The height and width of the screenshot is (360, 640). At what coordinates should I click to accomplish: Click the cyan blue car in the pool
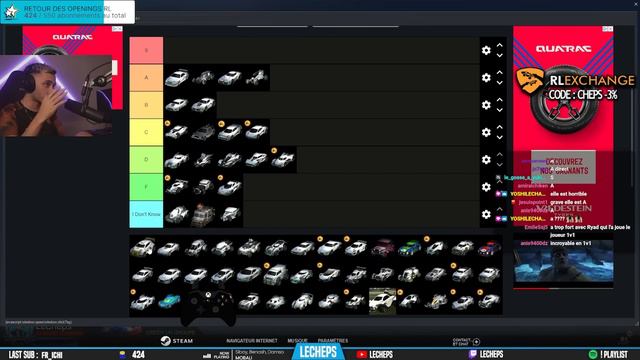pos(169,302)
